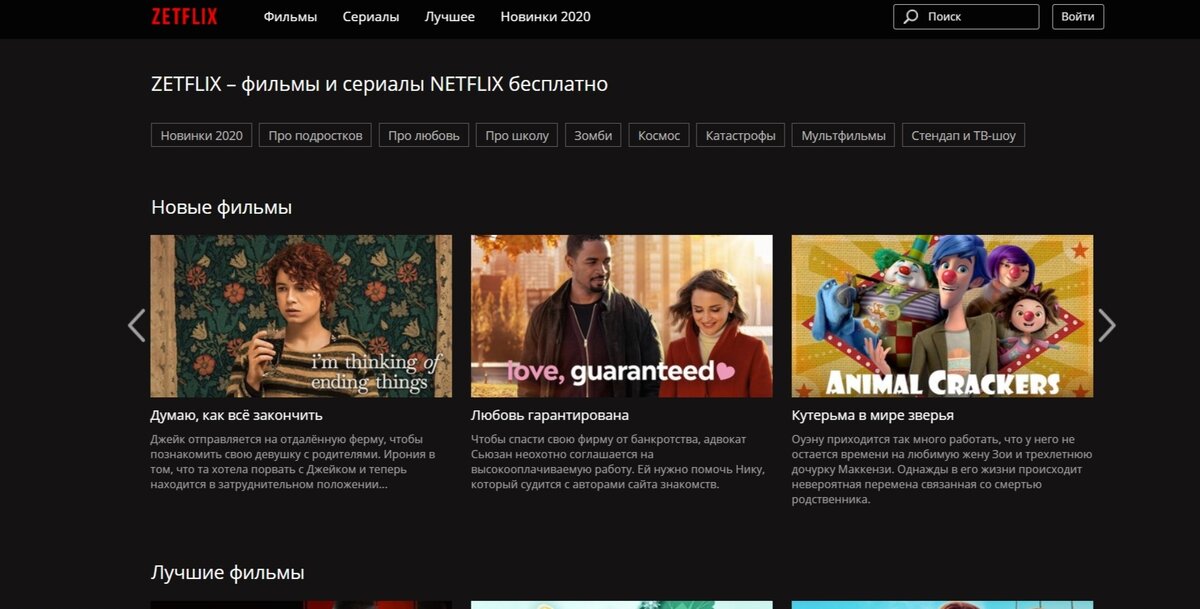Open Новинки 2020 in the top navigation
This screenshot has width=1200, height=609.
546,17
